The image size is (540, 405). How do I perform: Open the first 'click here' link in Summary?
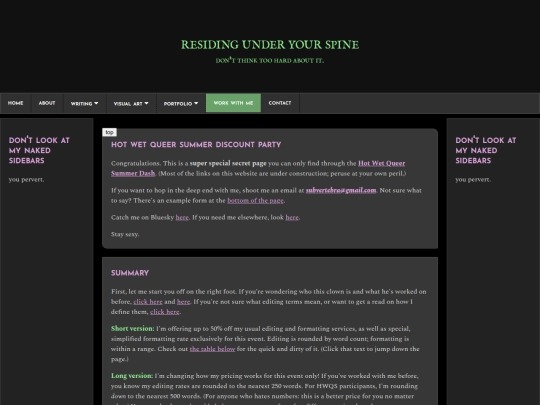(x=148, y=302)
